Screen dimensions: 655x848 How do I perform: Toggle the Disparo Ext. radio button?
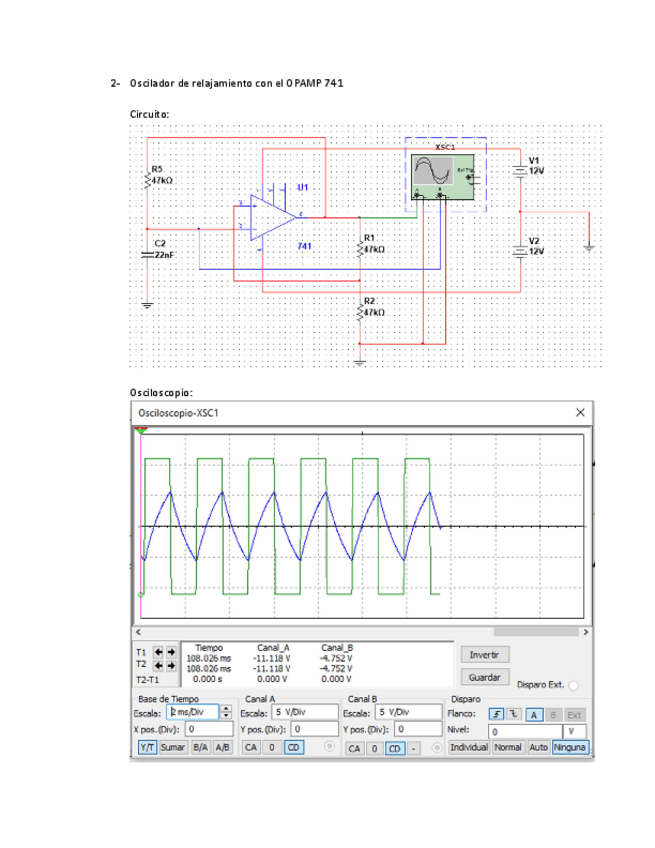pyautogui.click(x=574, y=686)
